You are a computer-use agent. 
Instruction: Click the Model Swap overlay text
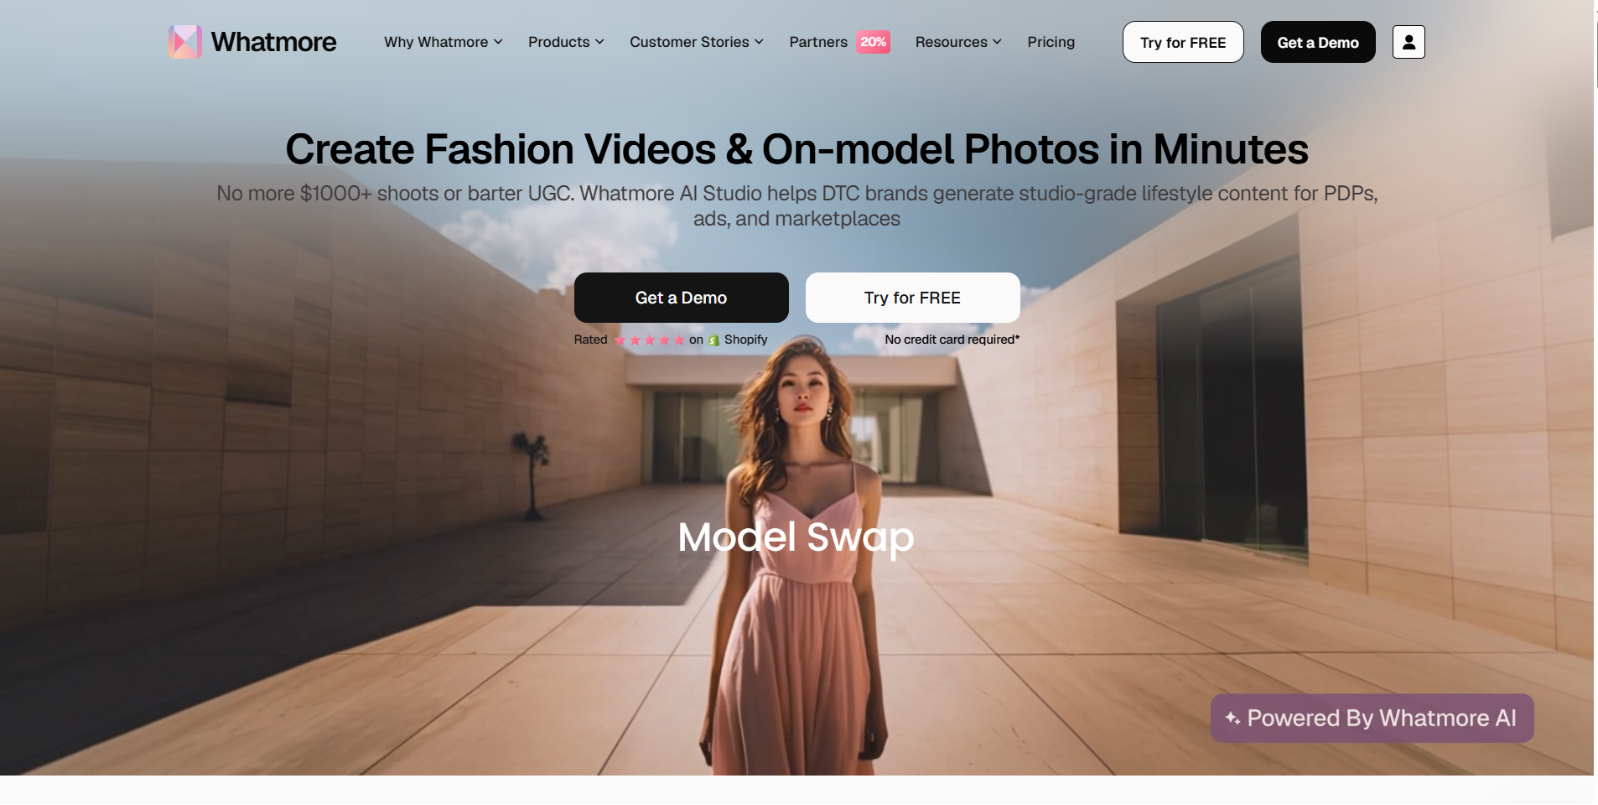click(x=796, y=538)
